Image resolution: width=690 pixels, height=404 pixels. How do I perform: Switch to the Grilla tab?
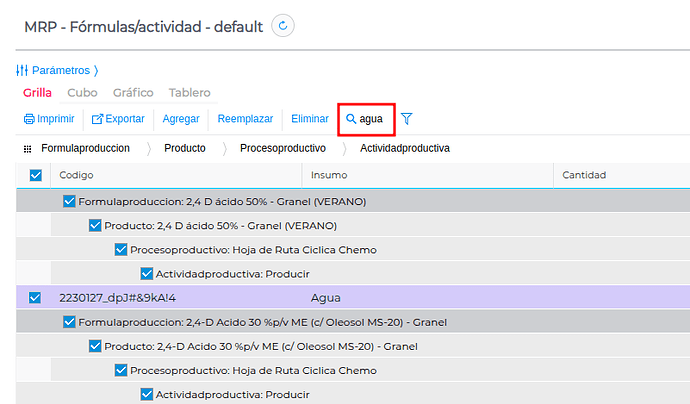[37, 93]
